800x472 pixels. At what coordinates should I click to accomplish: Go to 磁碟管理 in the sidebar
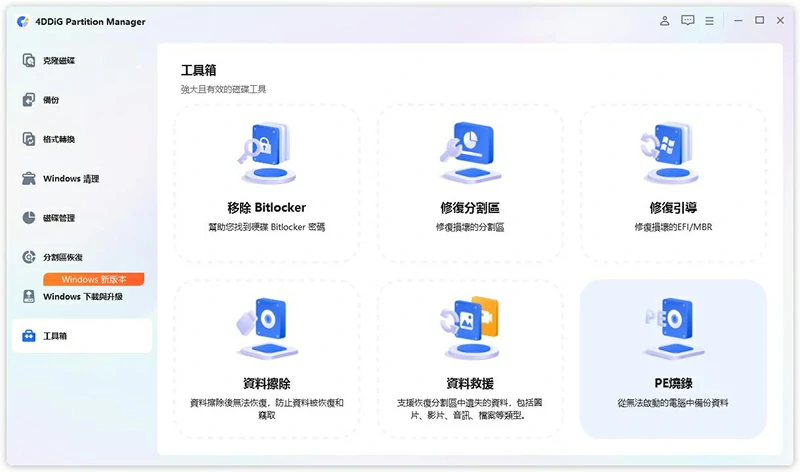coord(59,218)
